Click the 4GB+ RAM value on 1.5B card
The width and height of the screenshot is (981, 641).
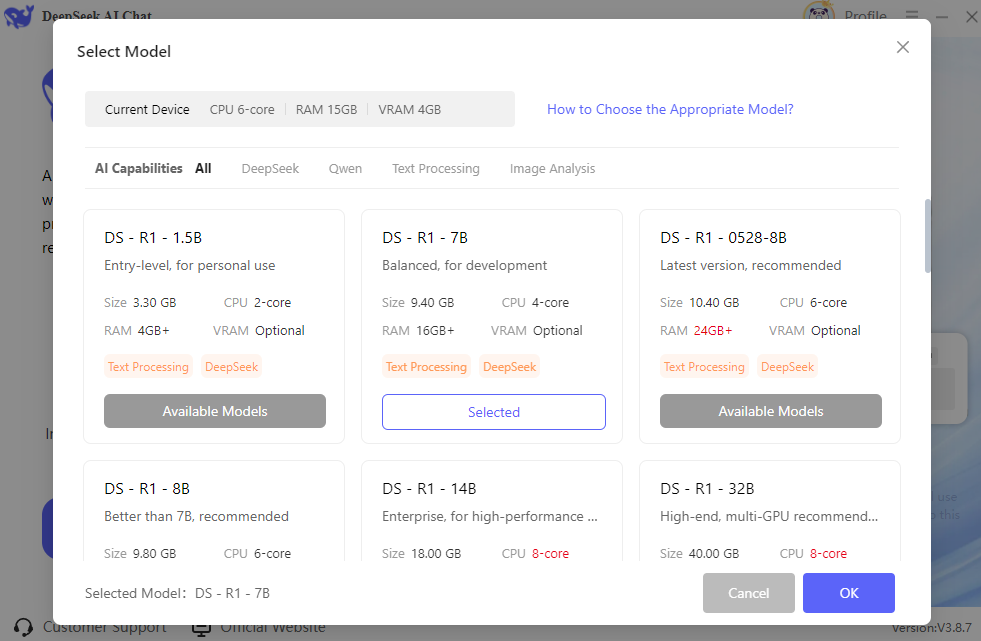point(153,330)
